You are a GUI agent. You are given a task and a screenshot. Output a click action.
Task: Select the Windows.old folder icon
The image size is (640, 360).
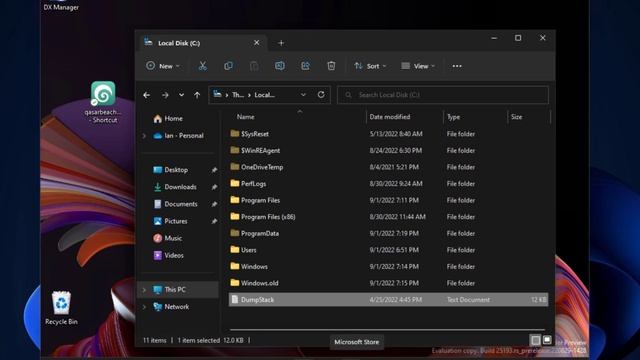click(x=235, y=283)
